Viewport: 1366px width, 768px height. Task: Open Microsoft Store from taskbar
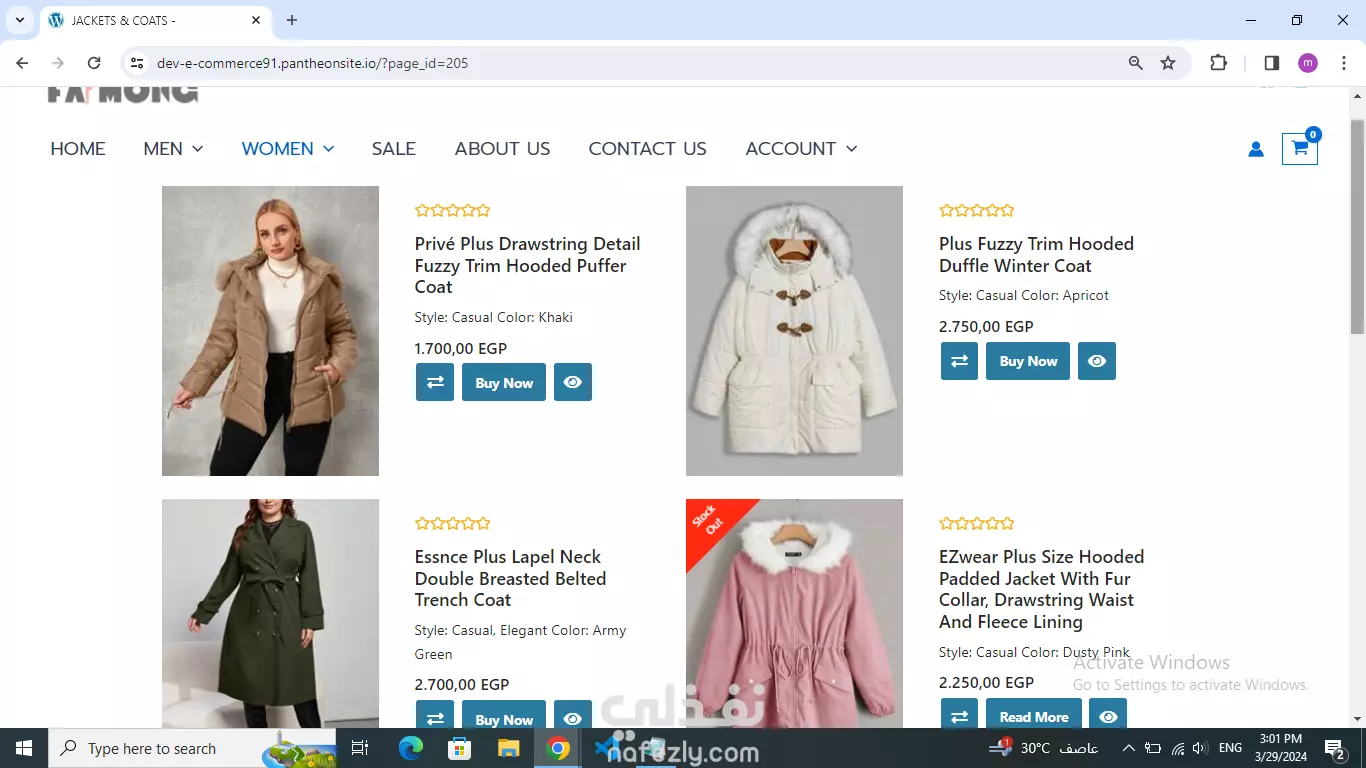[460, 748]
